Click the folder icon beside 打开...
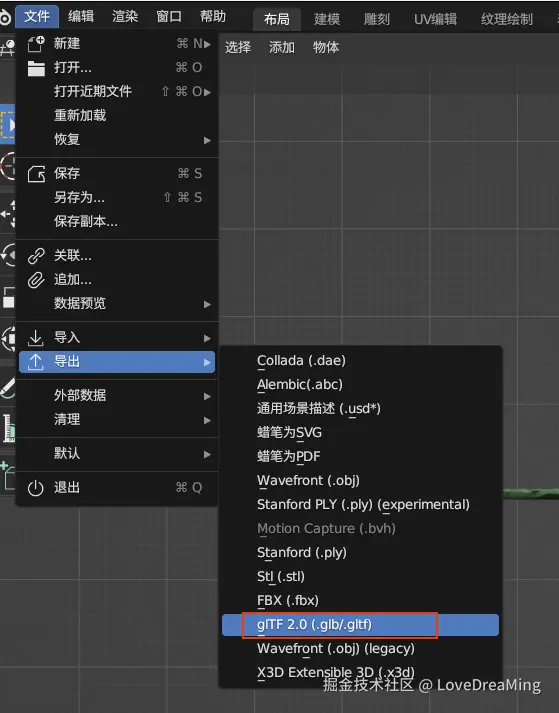 (36, 68)
